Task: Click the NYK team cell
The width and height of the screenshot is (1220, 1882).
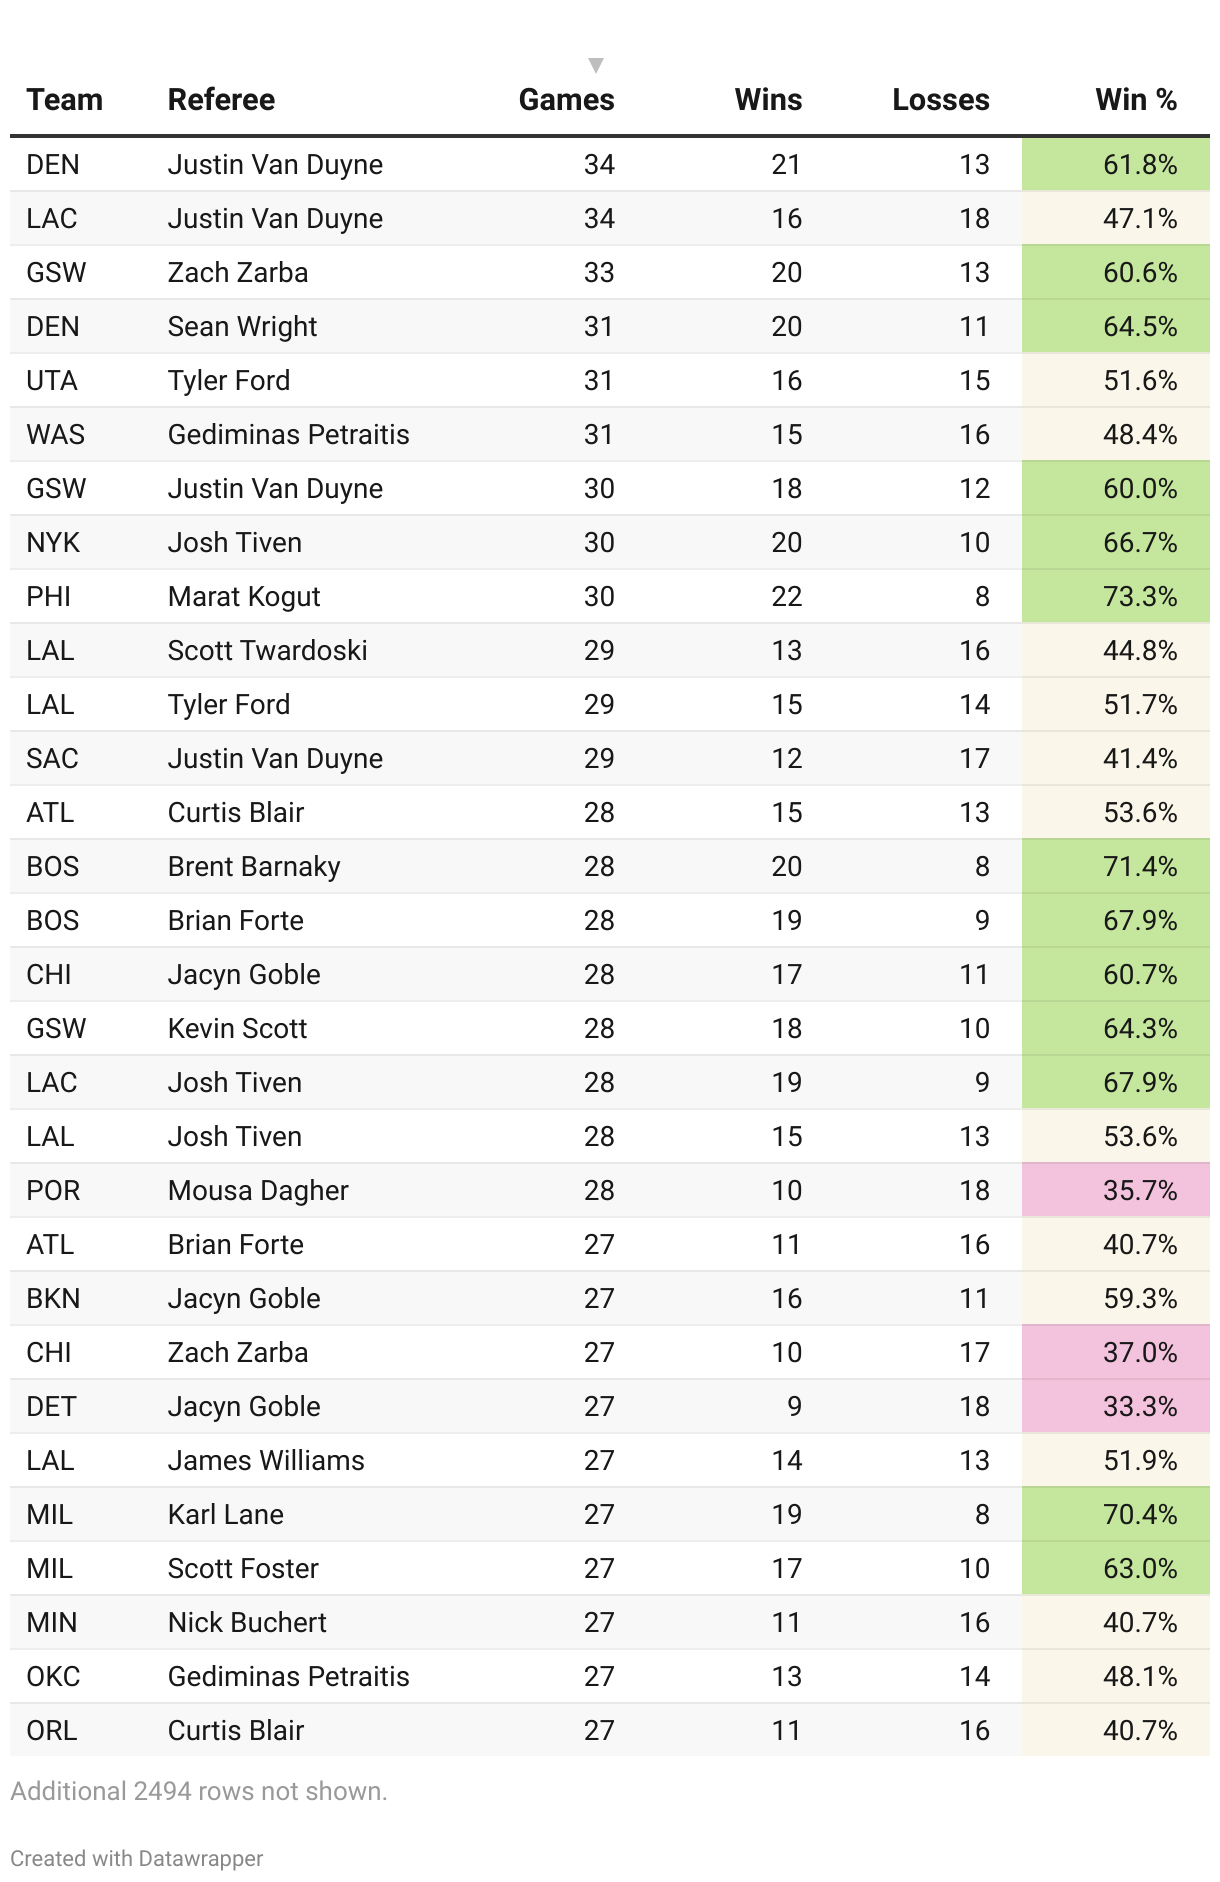Action: tap(53, 543)
